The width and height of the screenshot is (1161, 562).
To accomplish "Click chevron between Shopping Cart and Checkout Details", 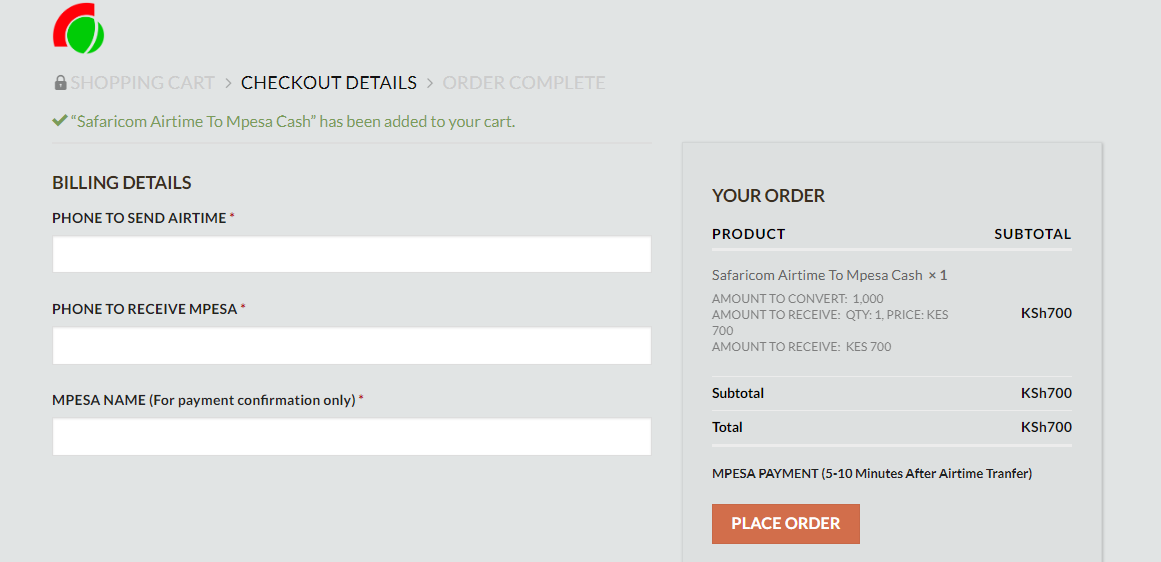I will [228, 83].
